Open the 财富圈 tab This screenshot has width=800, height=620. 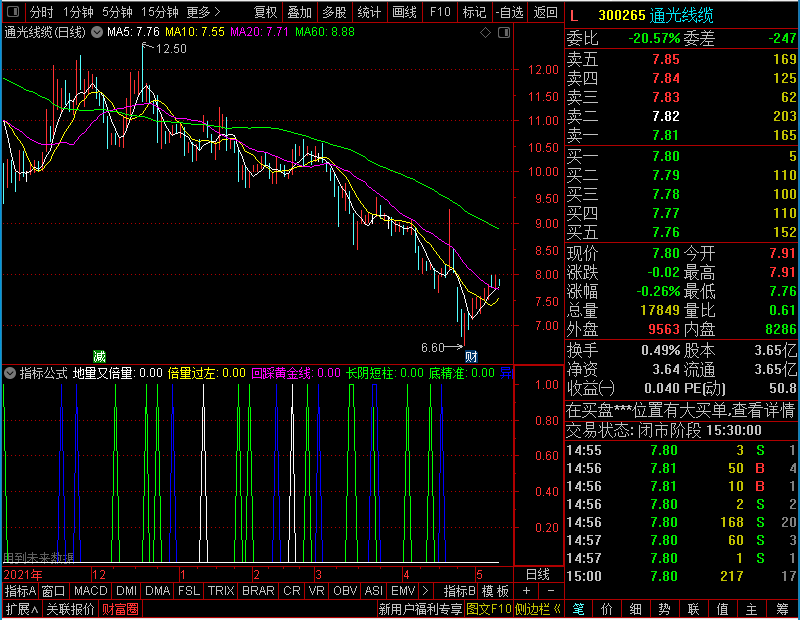click(120, 609)
